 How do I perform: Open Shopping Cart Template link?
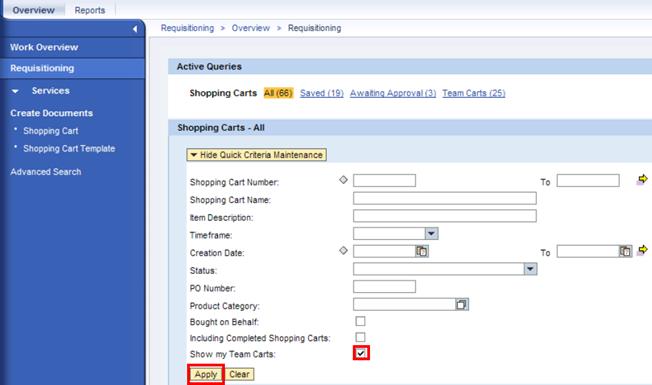(69, 148)
